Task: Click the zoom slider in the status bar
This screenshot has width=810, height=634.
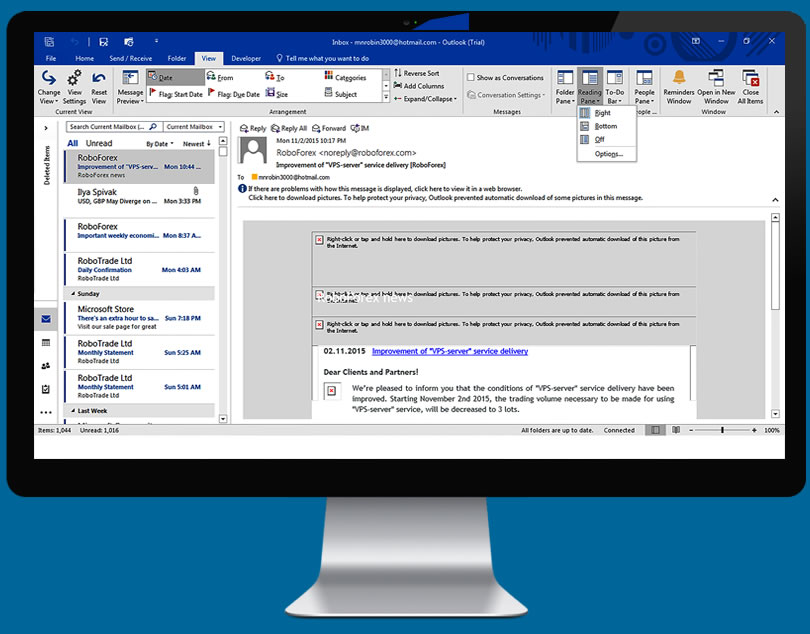Action: coord(723,430)
